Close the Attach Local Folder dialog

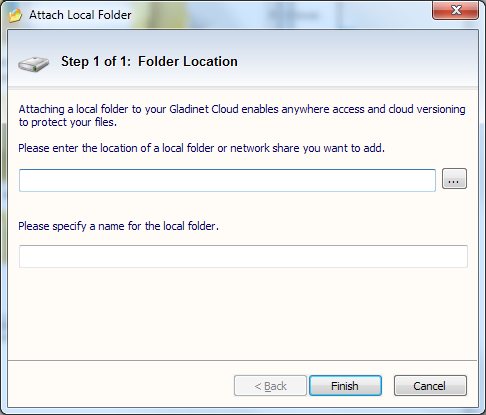coord(456,10)
